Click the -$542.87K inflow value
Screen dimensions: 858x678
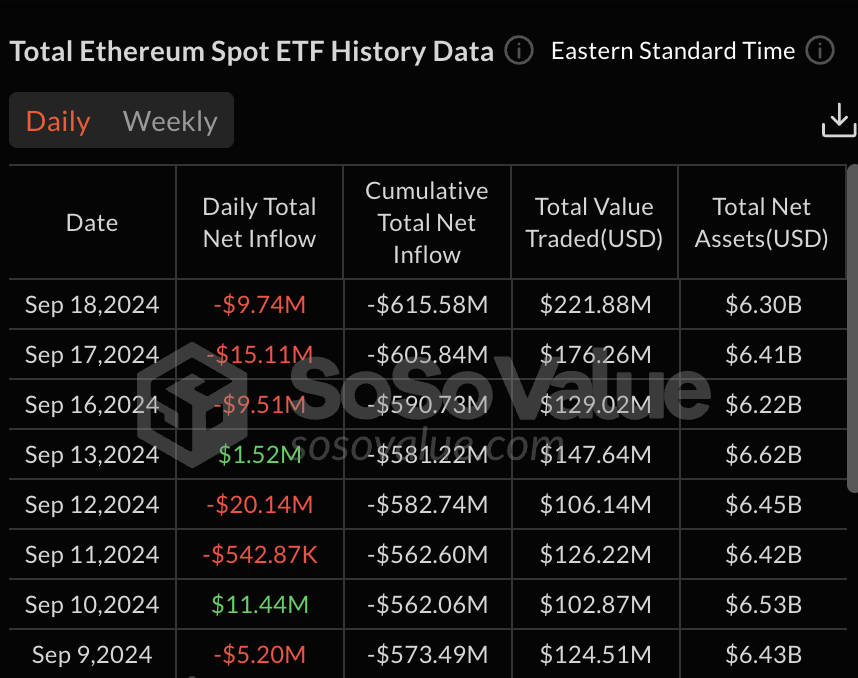[259, 555]
